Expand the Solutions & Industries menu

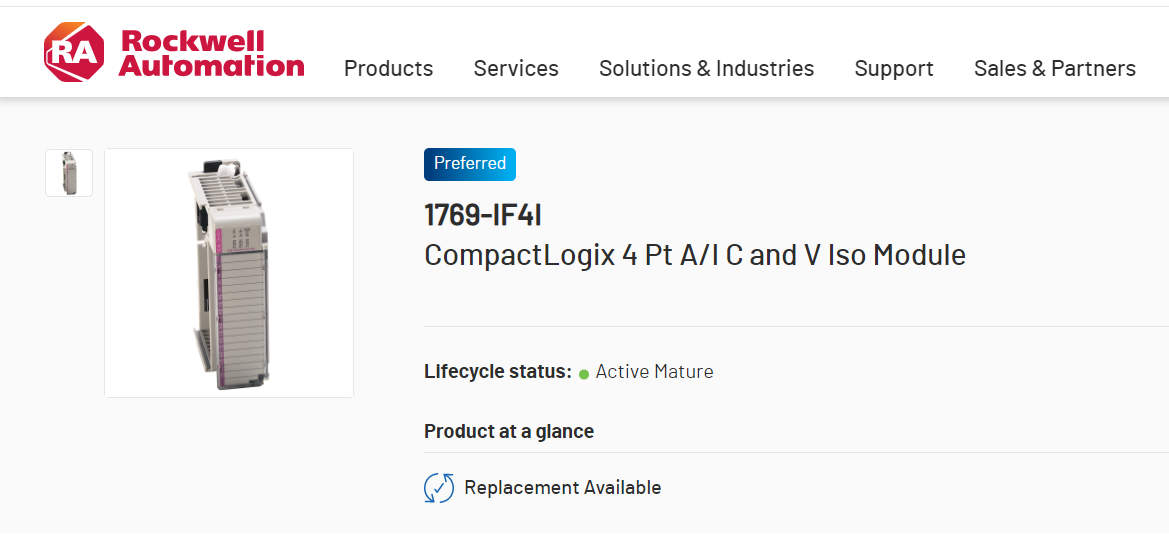[706, 68]
